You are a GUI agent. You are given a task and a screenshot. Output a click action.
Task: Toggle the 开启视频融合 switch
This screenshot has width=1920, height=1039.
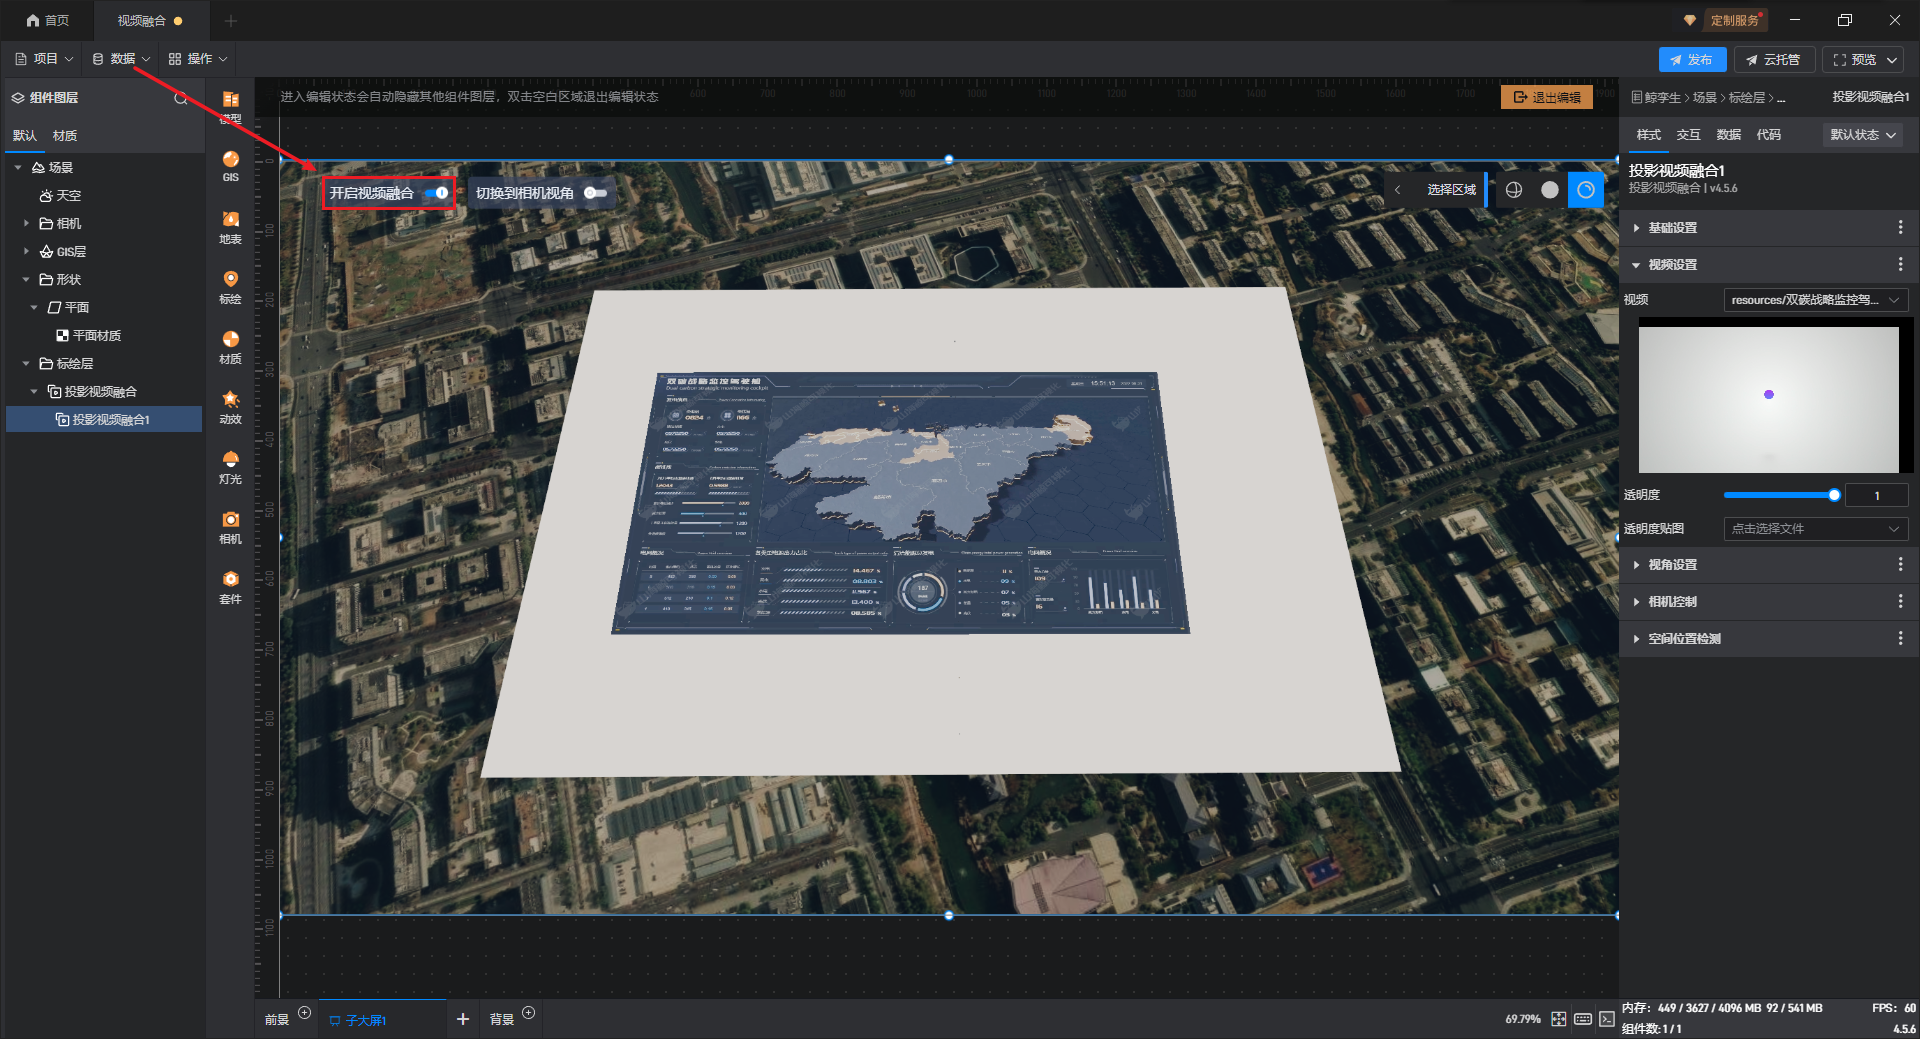(x=437, y=193)
